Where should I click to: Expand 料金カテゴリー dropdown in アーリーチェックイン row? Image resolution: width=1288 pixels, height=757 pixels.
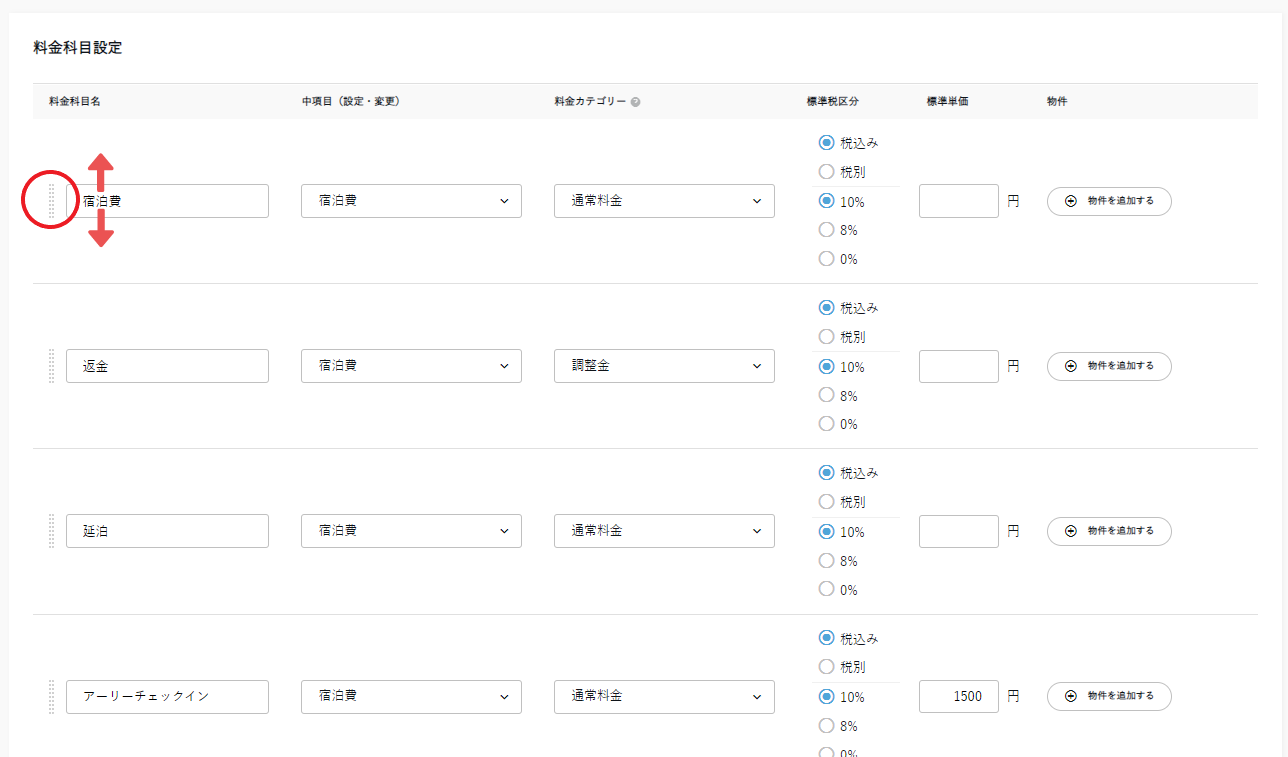point(664,696)
